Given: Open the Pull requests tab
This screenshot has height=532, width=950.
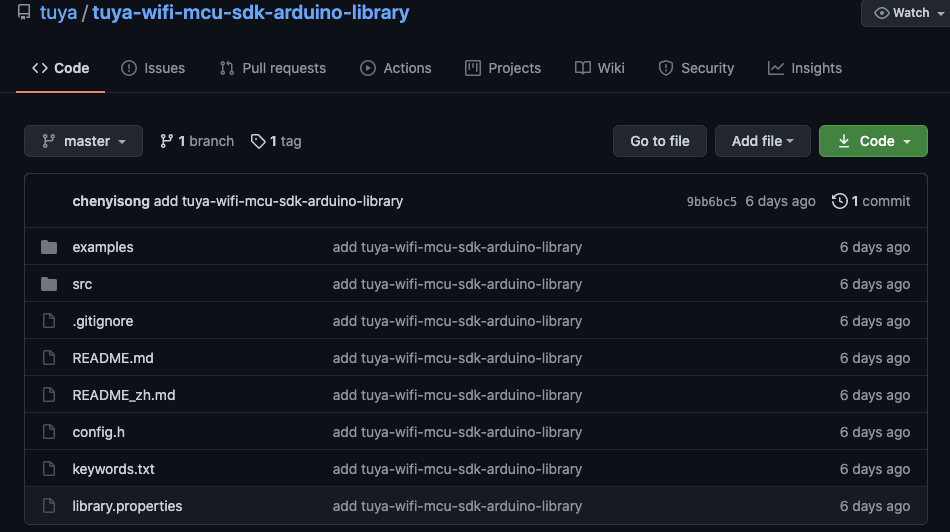Looking at the screenshot, I should click(273, 68).
